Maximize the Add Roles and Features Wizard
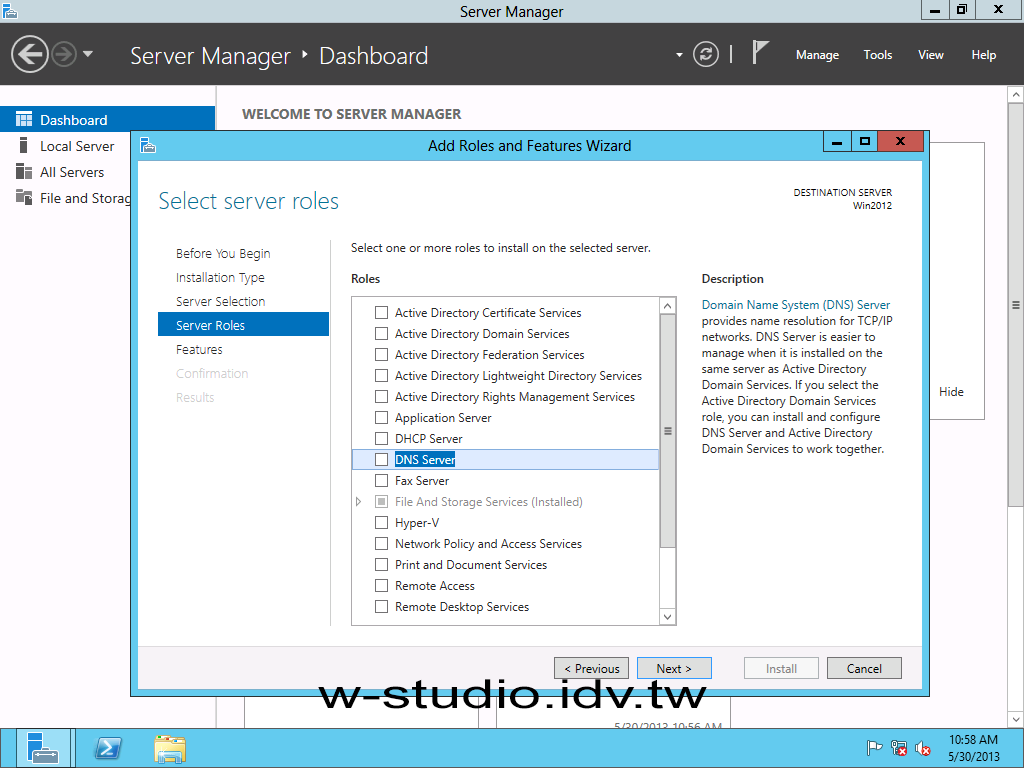1024x768 pixels. [865, 141]
